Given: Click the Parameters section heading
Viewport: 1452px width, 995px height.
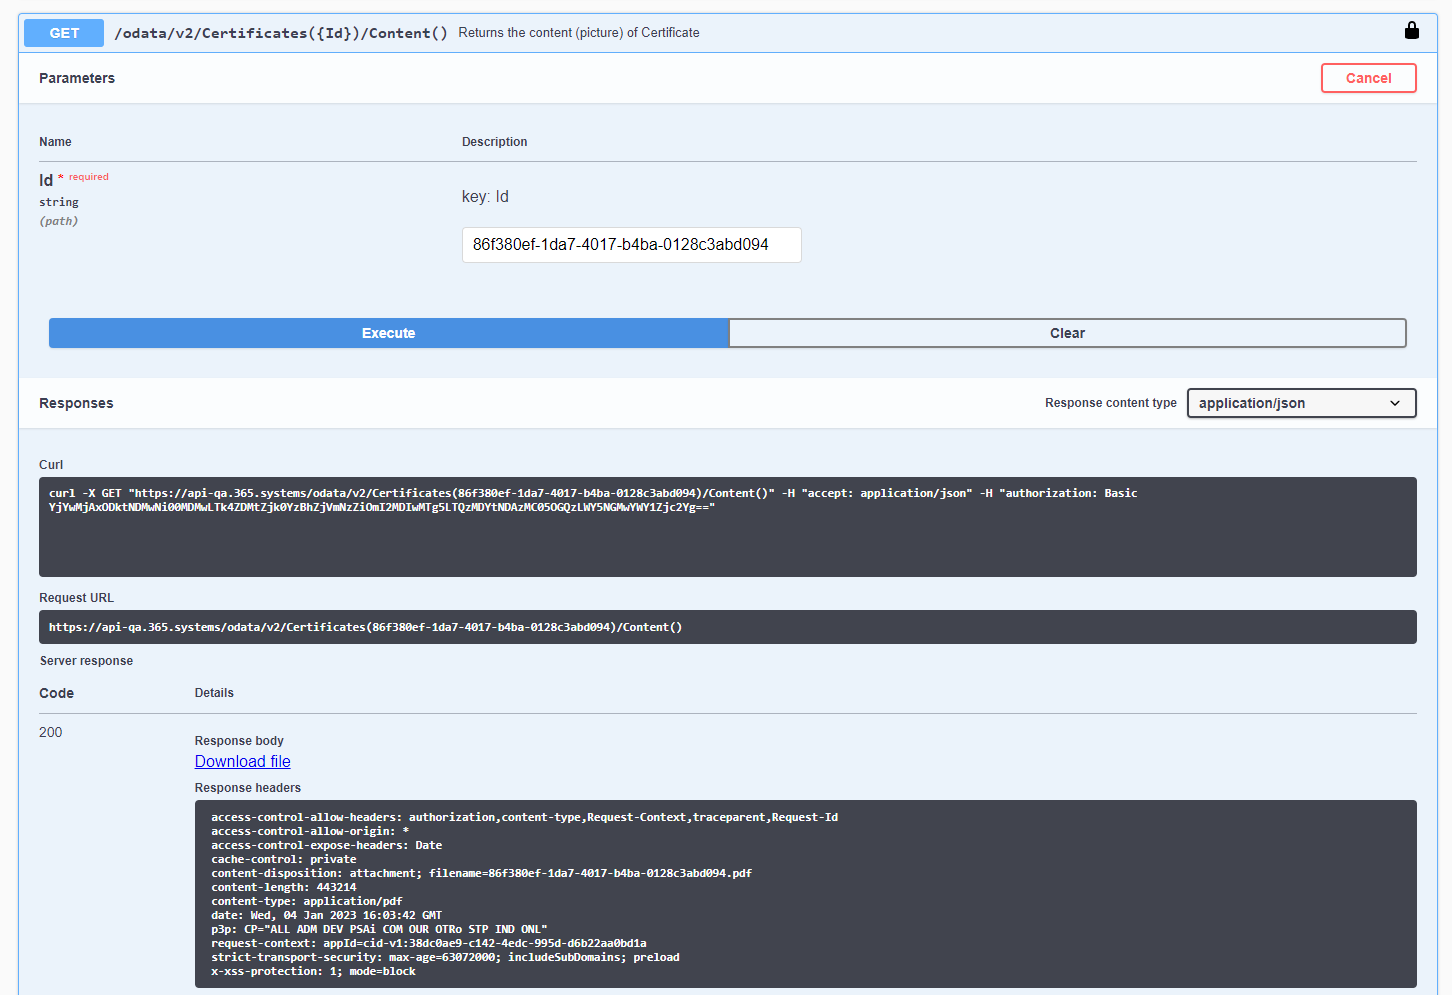Looking at the screenshot, I should 77,78.
